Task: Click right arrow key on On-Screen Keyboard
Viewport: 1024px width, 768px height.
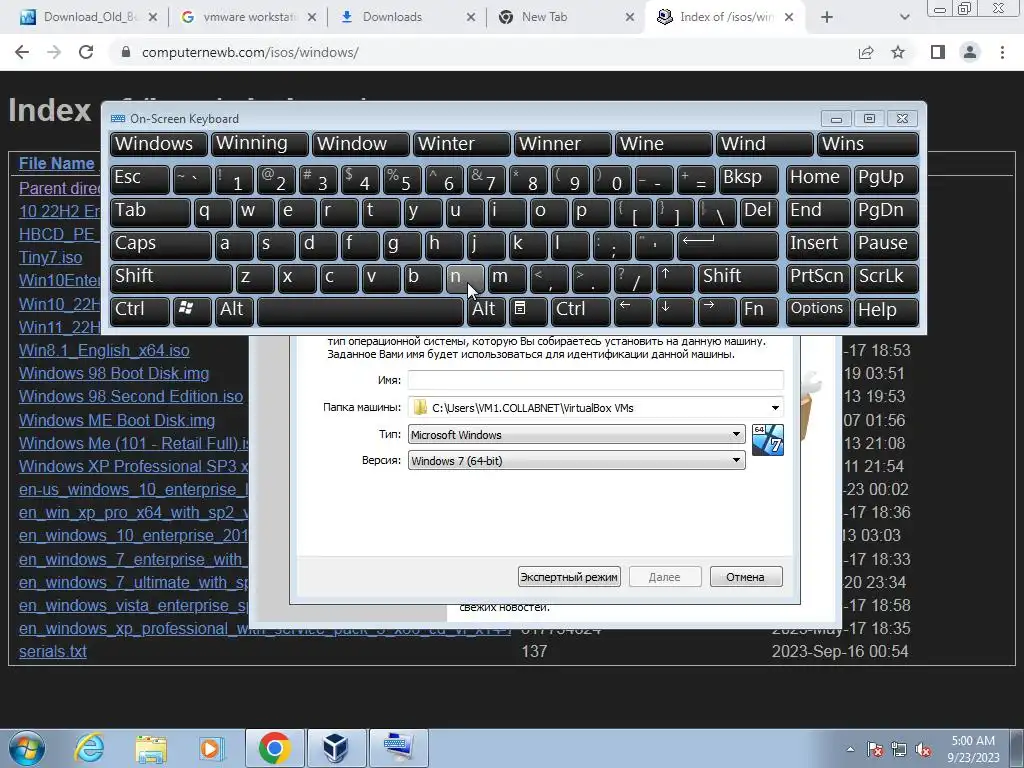Action: tap(716, 311)
